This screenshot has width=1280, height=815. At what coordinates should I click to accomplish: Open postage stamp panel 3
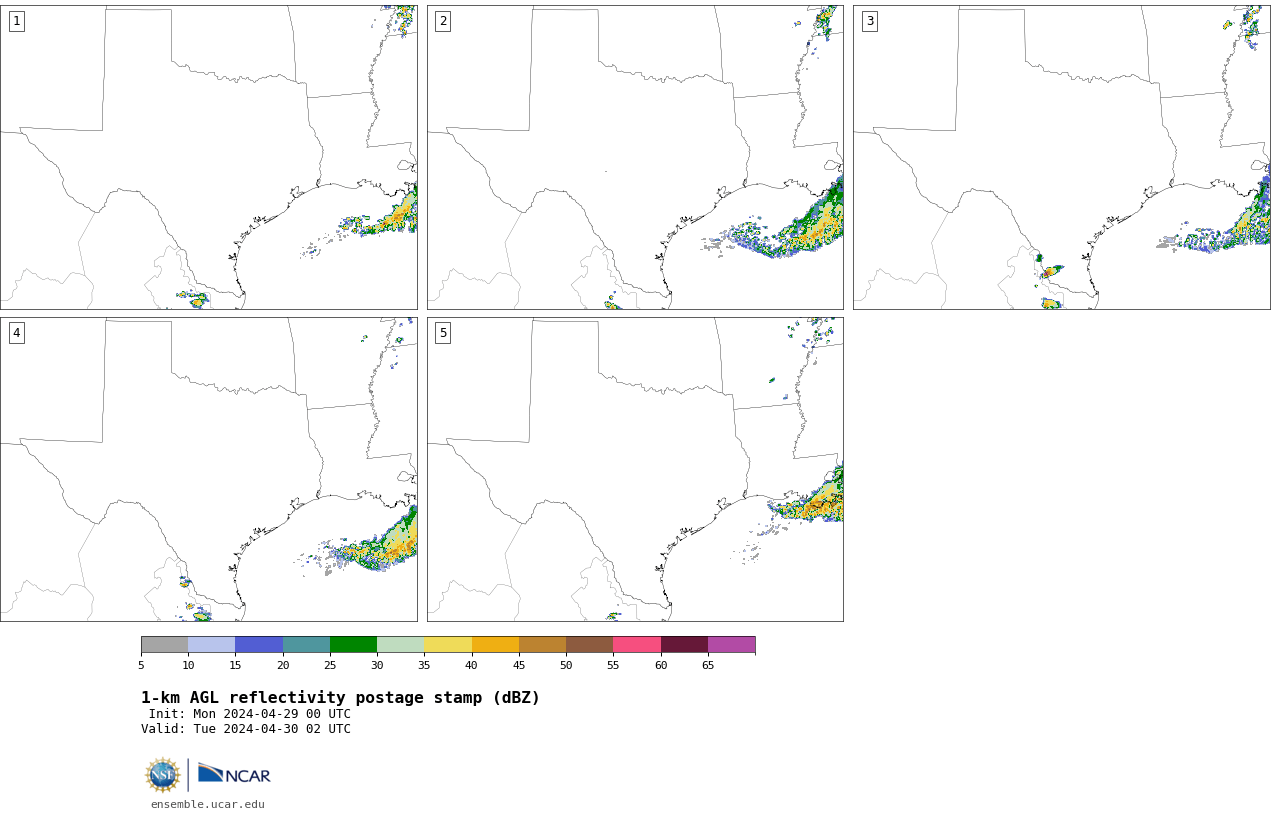(x=1062, y=157)
